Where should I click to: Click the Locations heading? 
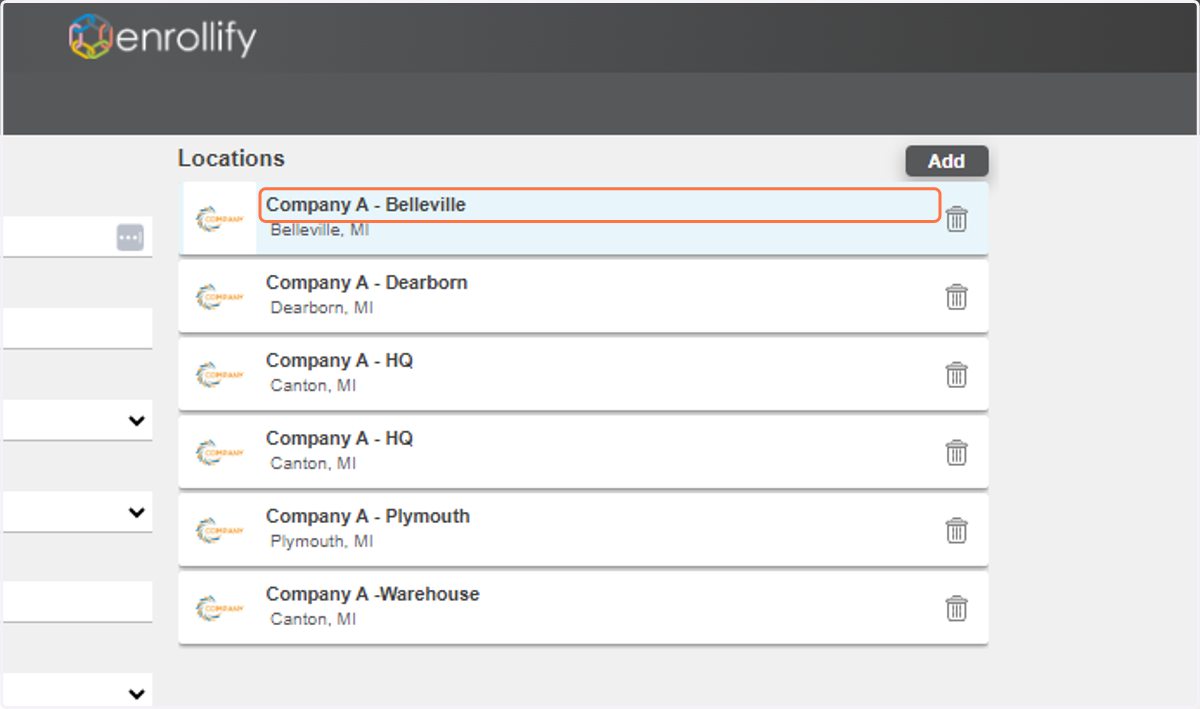point(231,159)
